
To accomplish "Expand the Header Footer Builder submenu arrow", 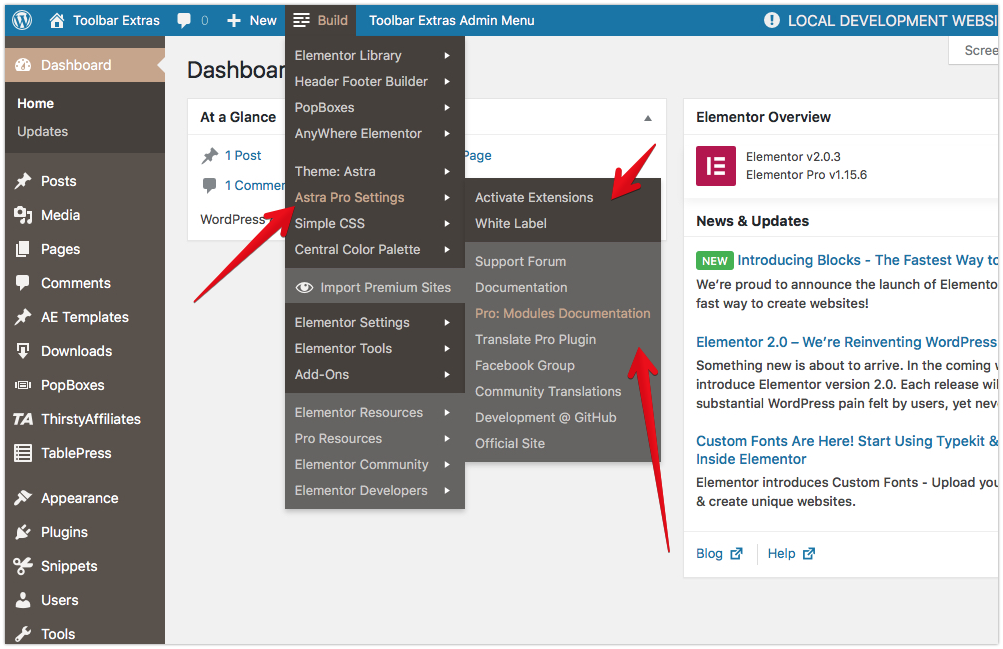I will (x=447, y=81).
